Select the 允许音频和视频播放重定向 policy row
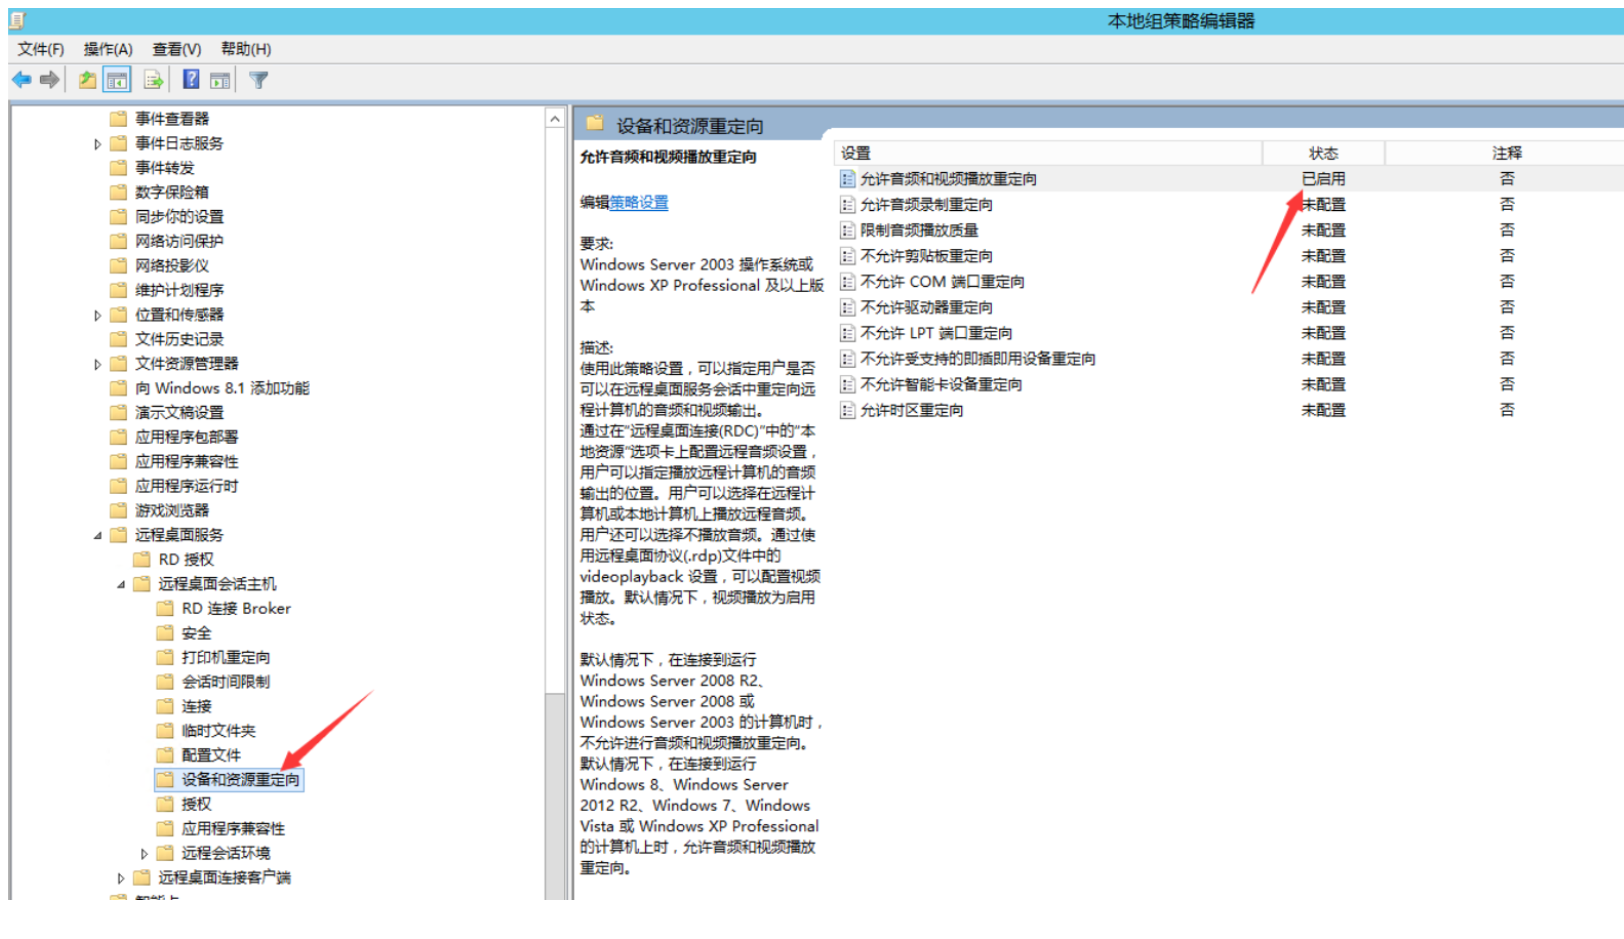Viewport: 1624px width, 939px height. pos(948,179)
